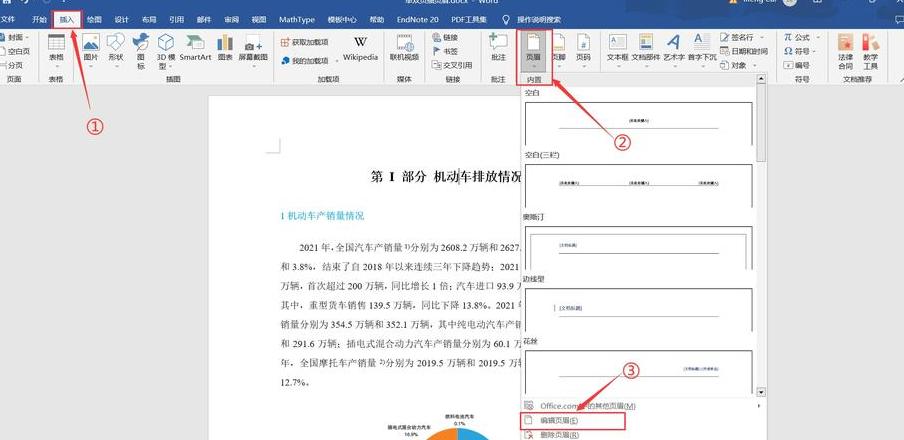Click header gallery scroll-down arrow
Viewport: 904px width, 440px height.
761,392
